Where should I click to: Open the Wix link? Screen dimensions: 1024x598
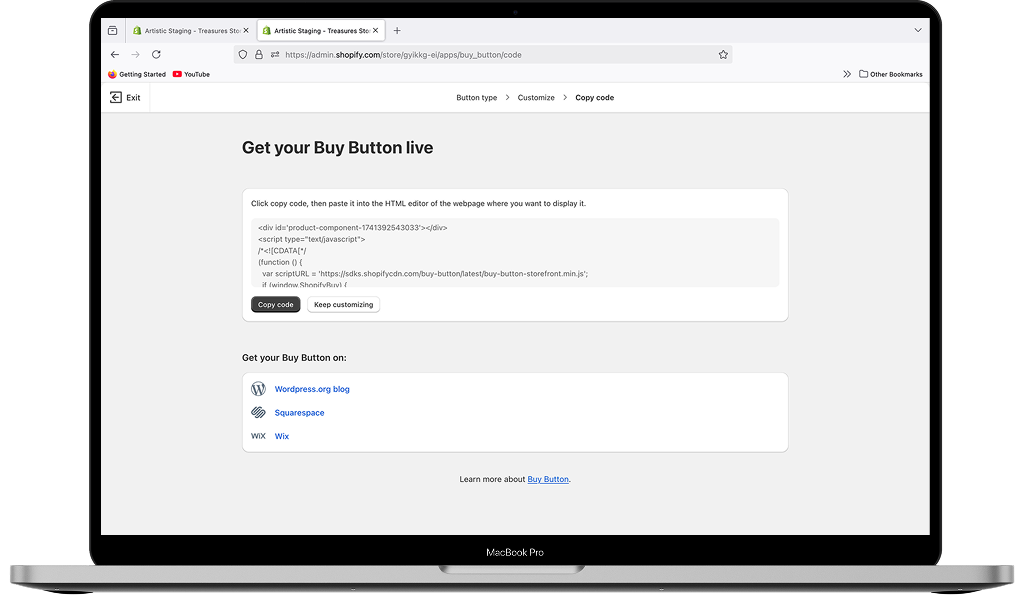pos(281,436)
